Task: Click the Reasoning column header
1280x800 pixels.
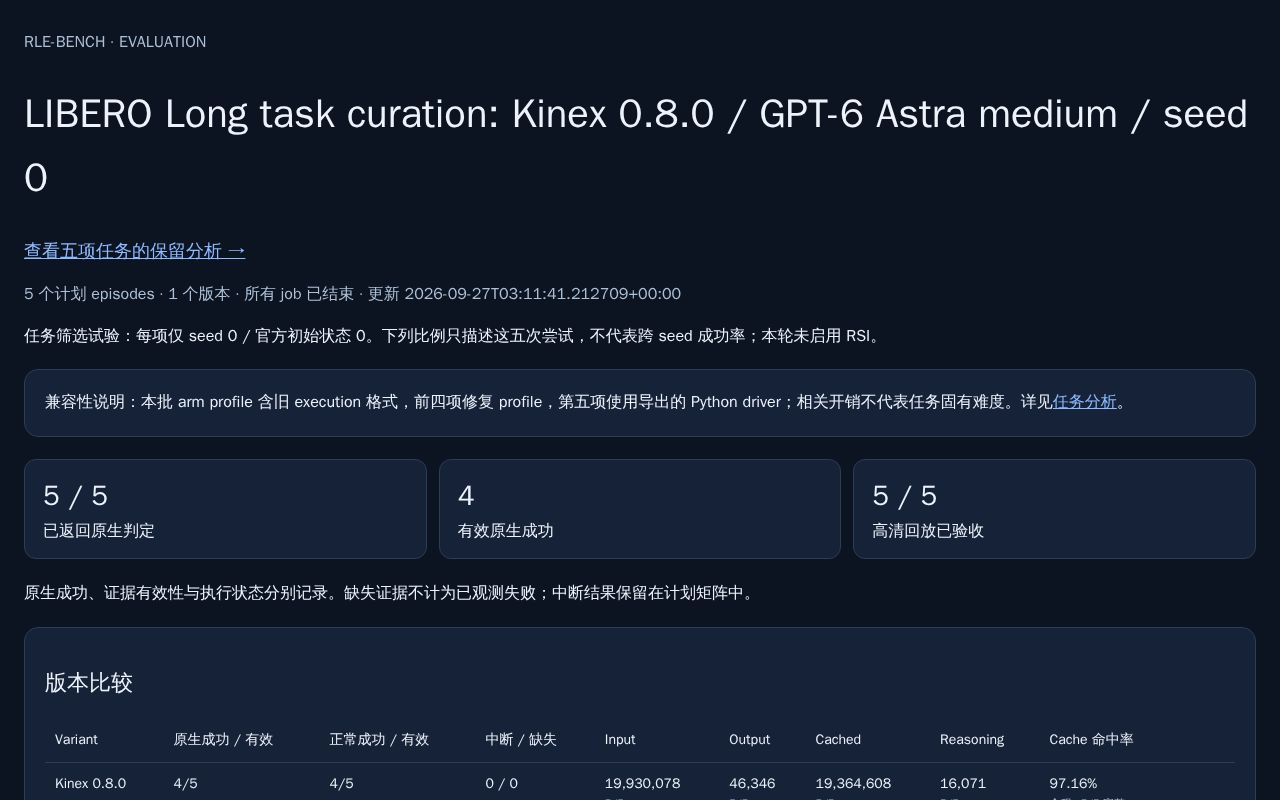Action: point(972,740)
